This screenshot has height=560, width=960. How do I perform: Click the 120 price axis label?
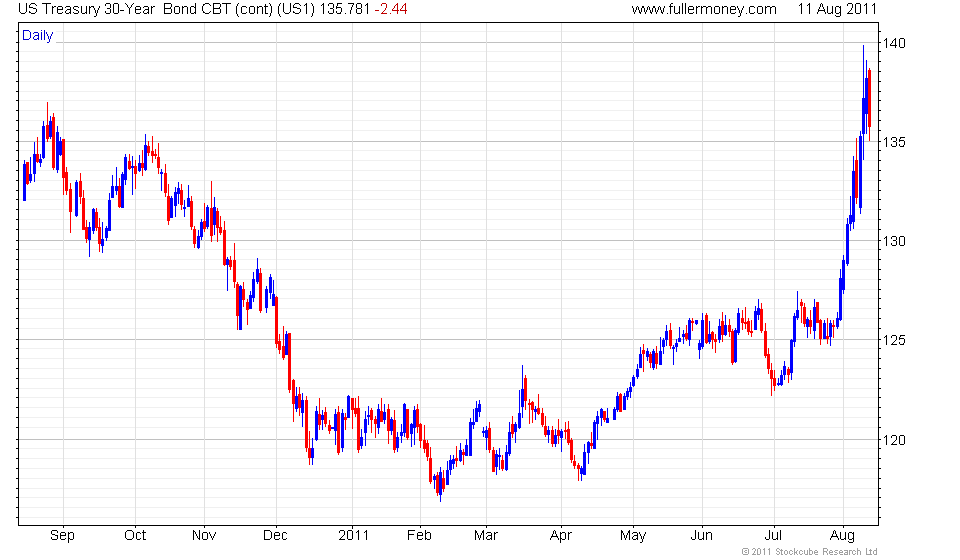pos(893,440)
